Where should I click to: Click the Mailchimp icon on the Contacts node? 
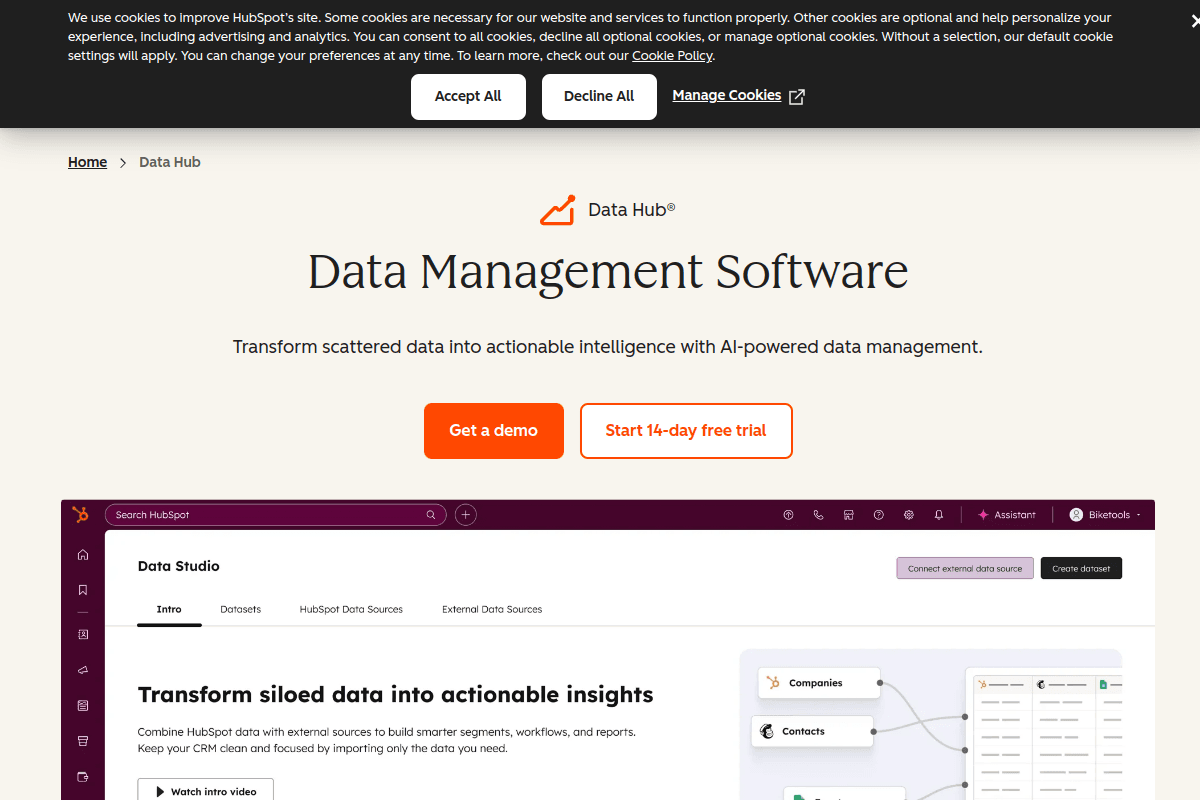click(x=767, y=731)
